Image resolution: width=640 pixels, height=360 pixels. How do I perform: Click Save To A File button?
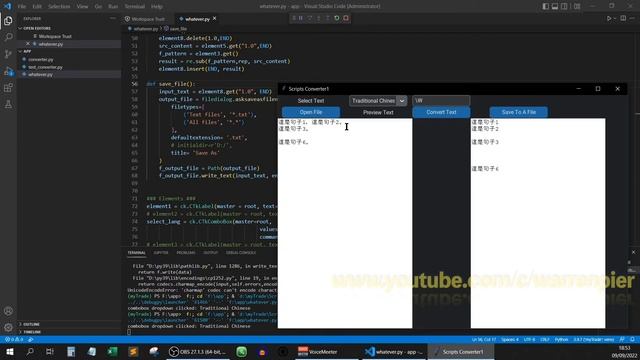[x=519, y=112]
